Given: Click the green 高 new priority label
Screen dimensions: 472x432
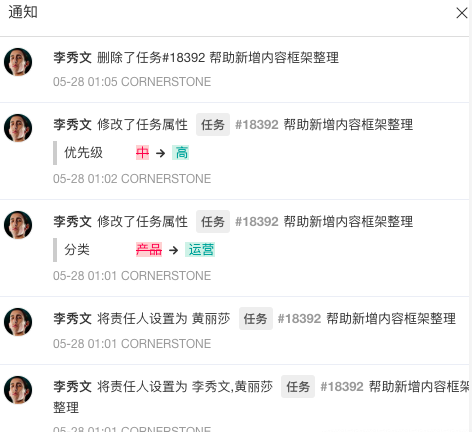Looking at the screenshot, I should point(180,153).
